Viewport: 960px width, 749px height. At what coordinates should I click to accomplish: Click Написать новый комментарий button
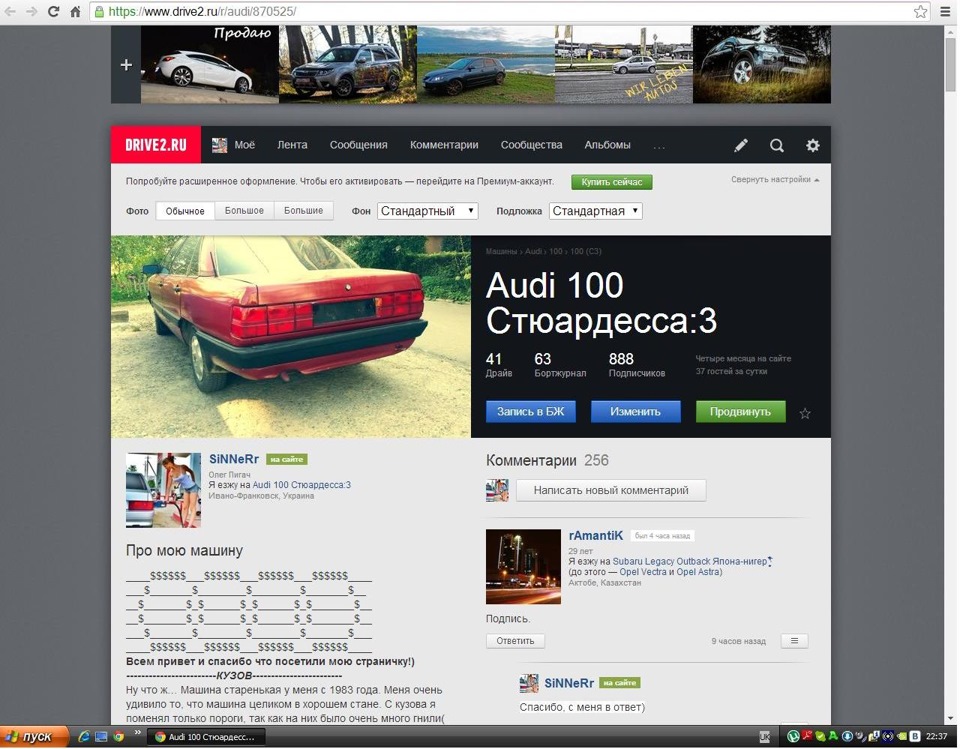pyautogui.click(x=611, y=491)
